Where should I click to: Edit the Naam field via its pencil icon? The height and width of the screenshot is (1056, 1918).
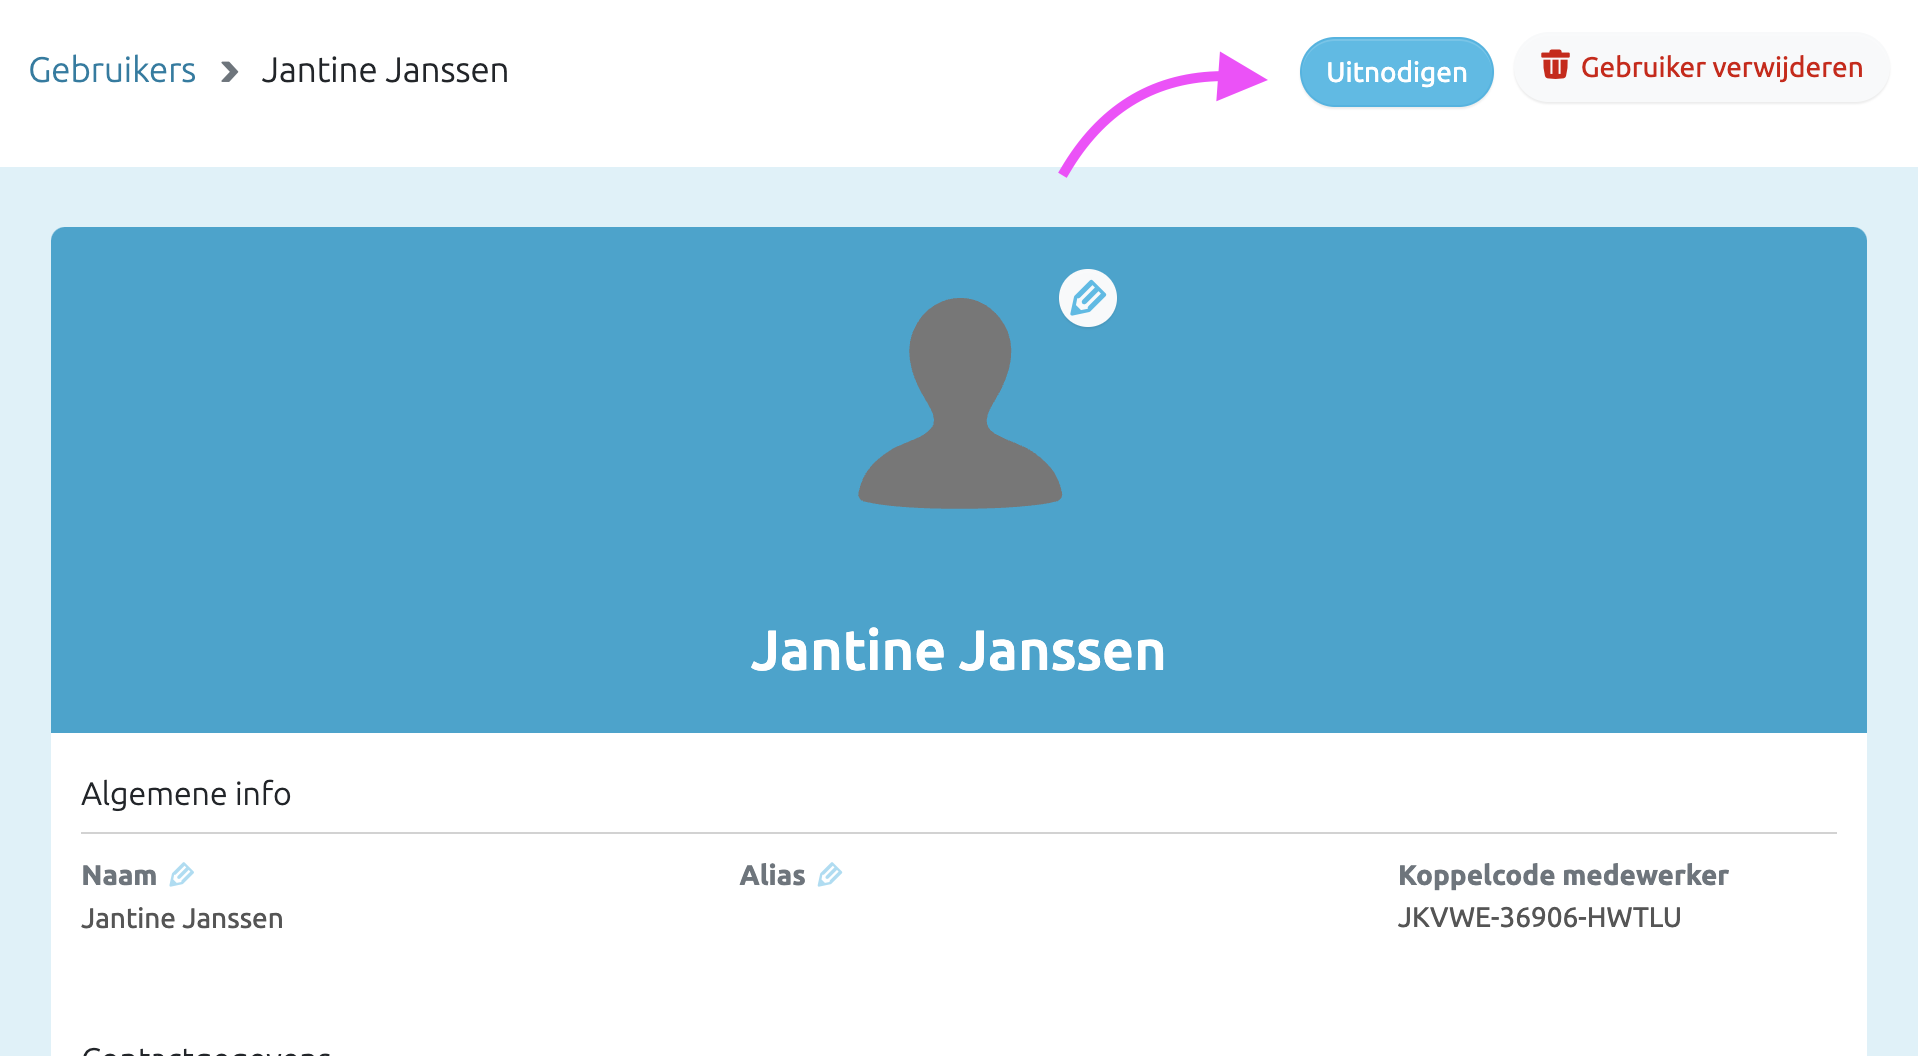181,875
